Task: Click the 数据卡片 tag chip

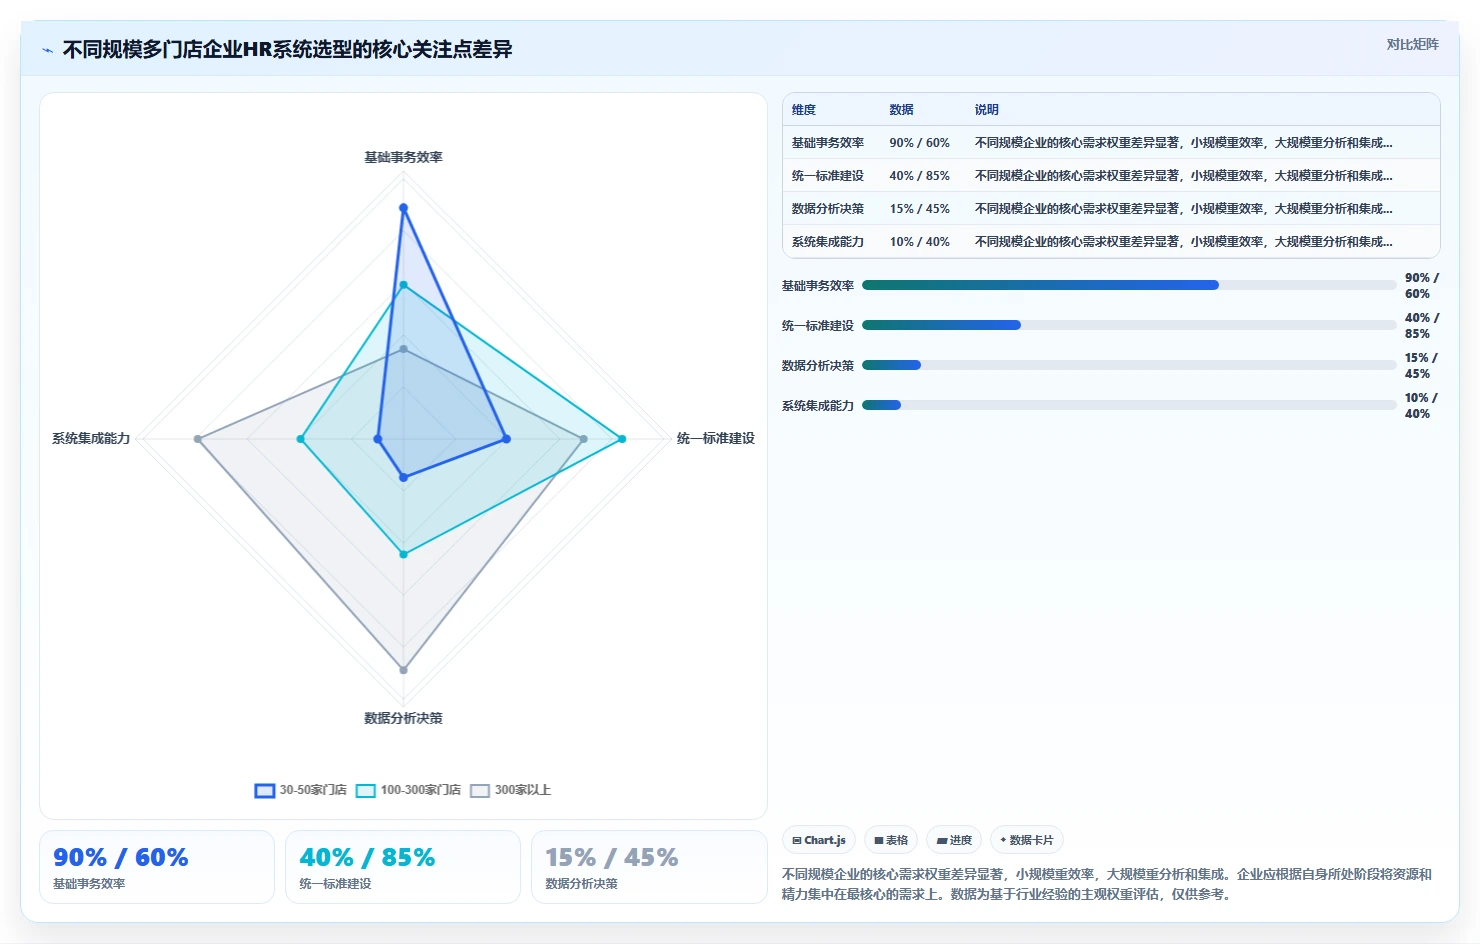Action: click(x=1027, y=840)
